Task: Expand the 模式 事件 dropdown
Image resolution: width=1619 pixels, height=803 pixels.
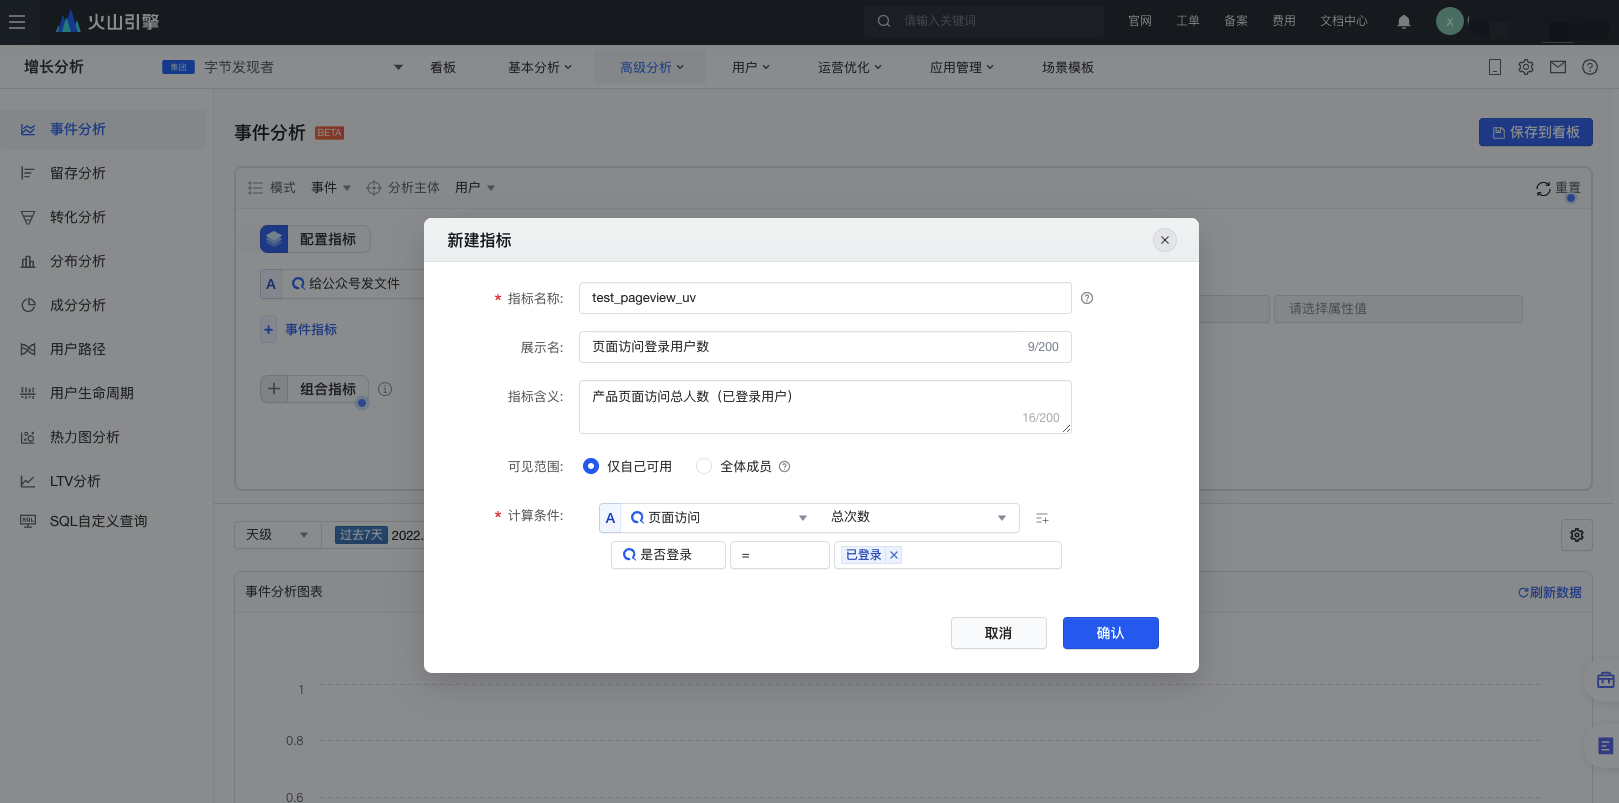Action: (x=331, y=188)
